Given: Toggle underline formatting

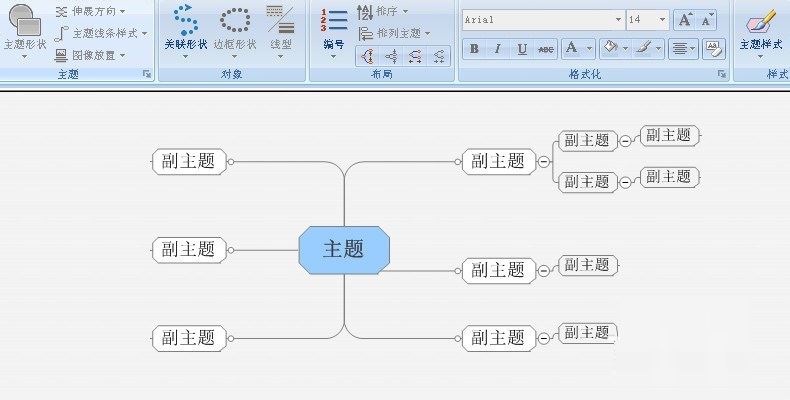Looking at the screenshot, I should [522, 49].
